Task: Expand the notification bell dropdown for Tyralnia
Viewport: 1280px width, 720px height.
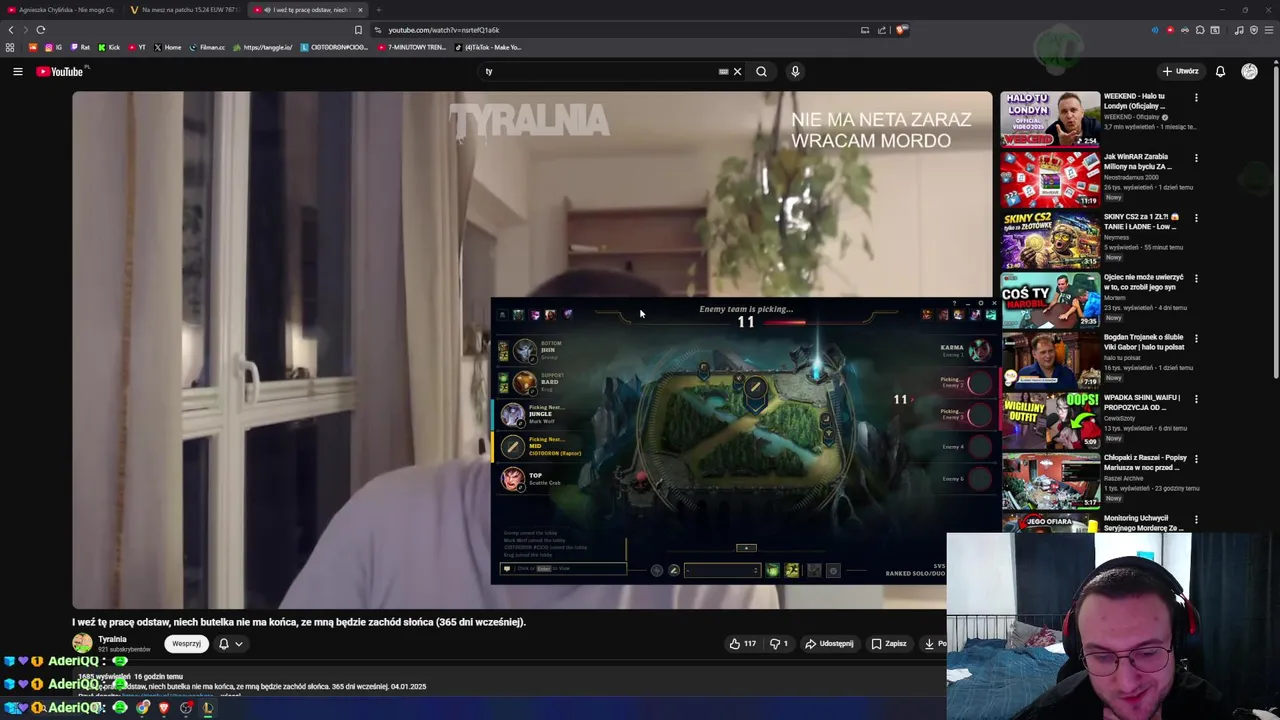Action: (231, 644)
